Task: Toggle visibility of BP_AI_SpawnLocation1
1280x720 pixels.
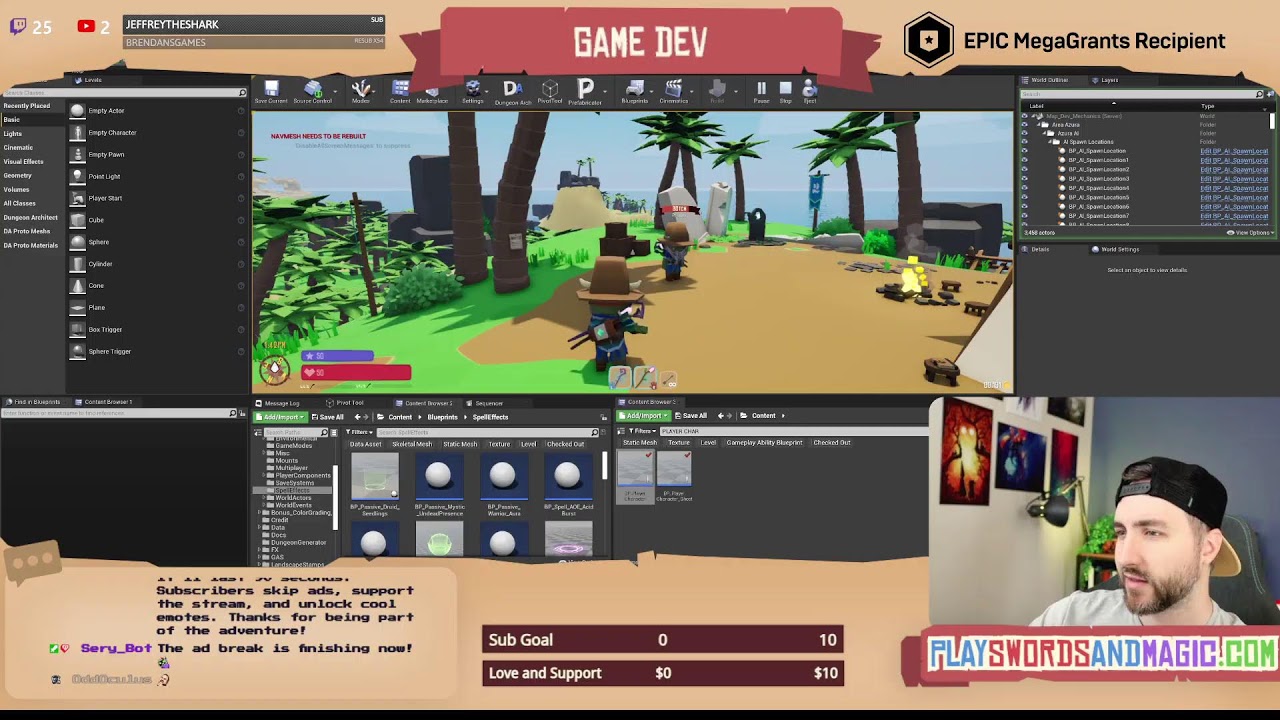Action: 1024,160
